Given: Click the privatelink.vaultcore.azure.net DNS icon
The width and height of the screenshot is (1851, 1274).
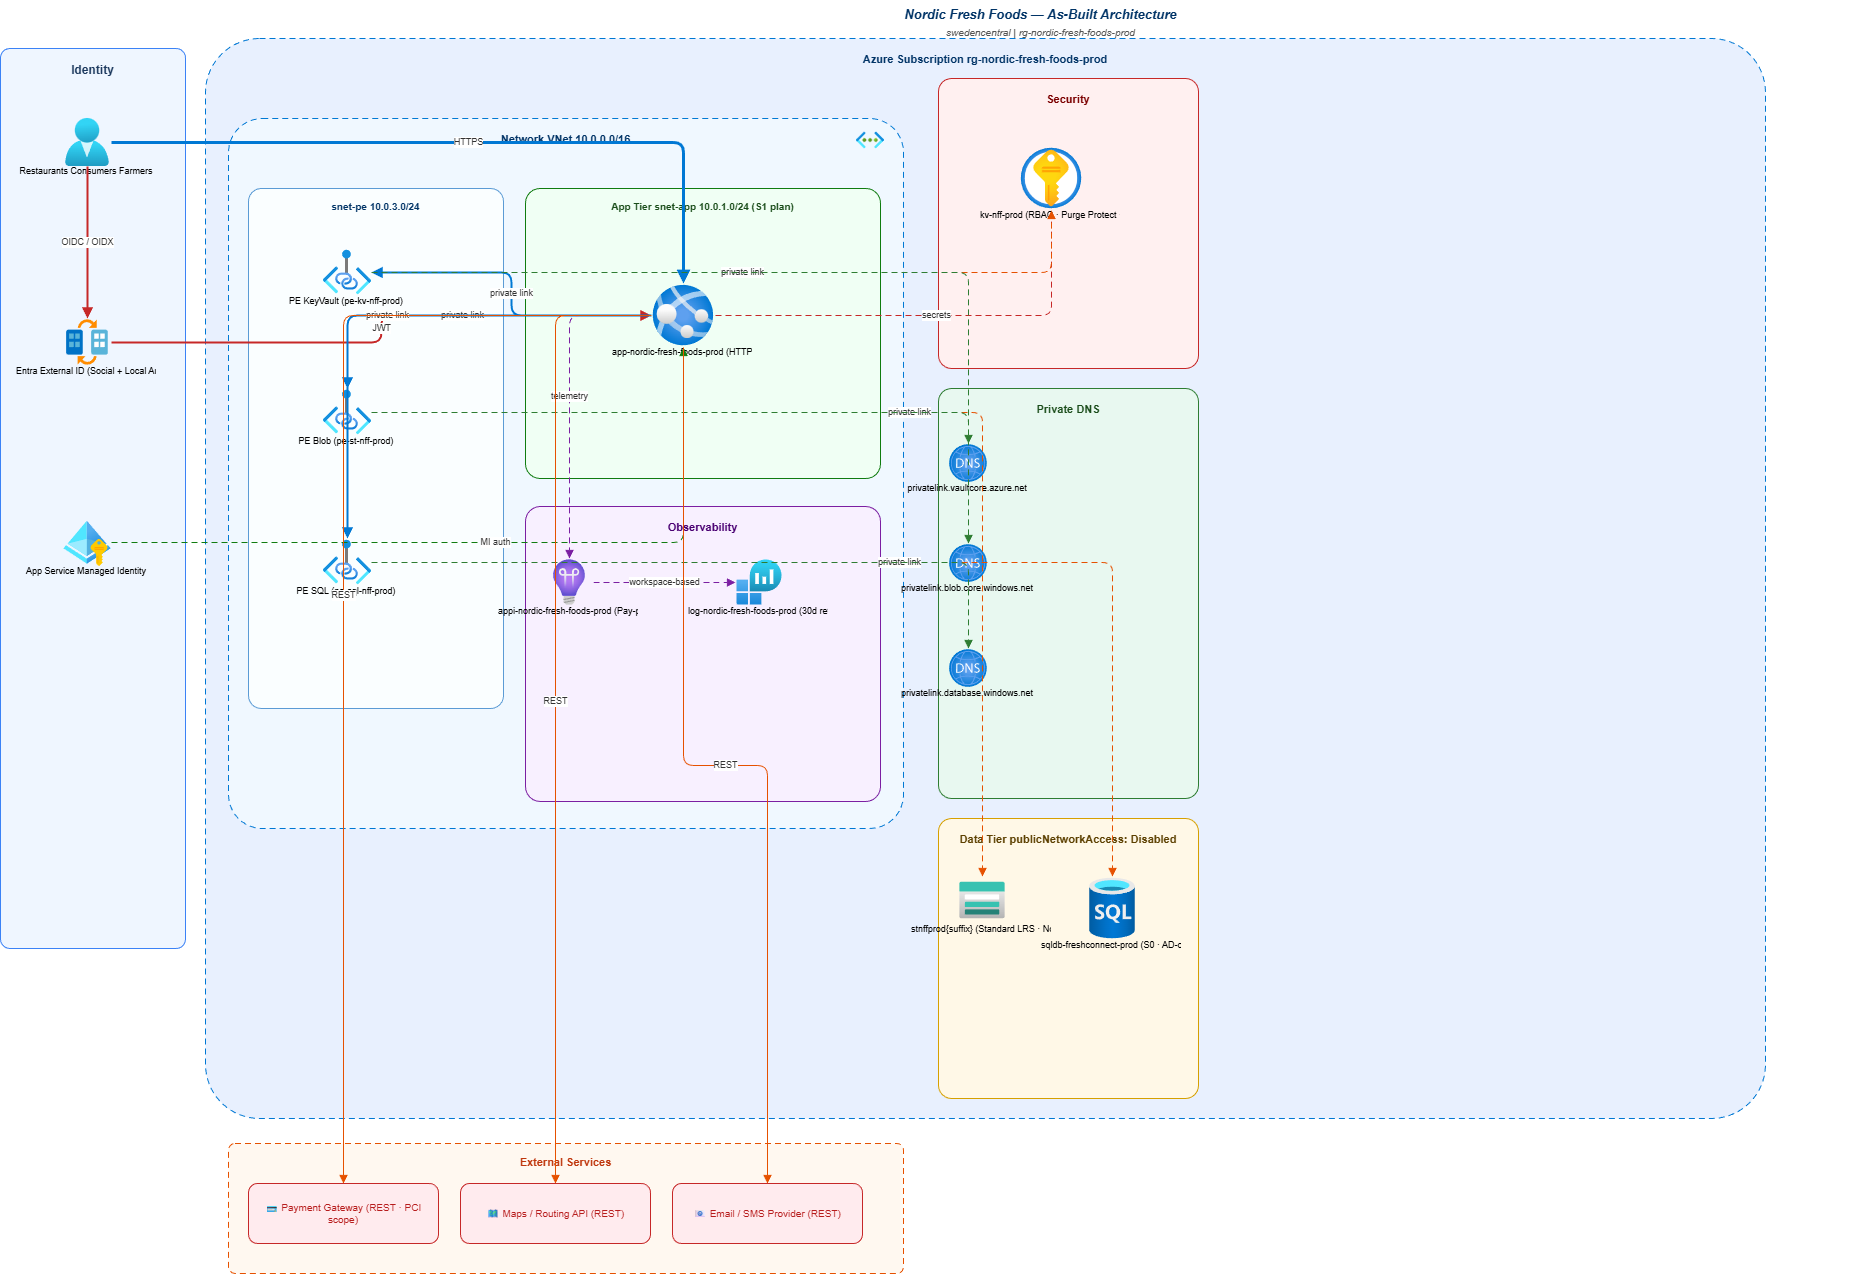Looking at the screenshot, I should click(967, 463).
